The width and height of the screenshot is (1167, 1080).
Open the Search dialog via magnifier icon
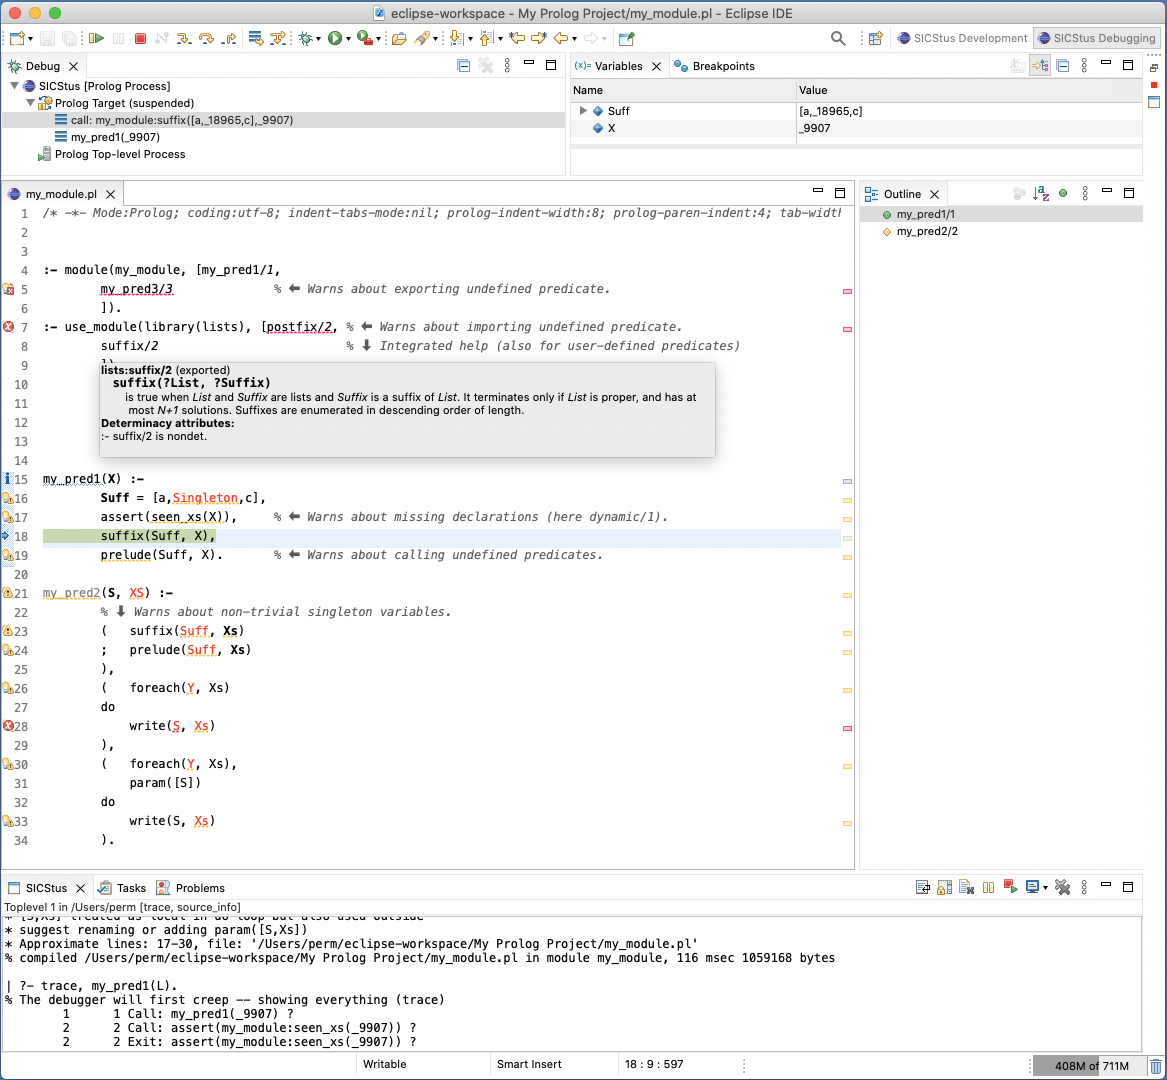tap(838, 37)
